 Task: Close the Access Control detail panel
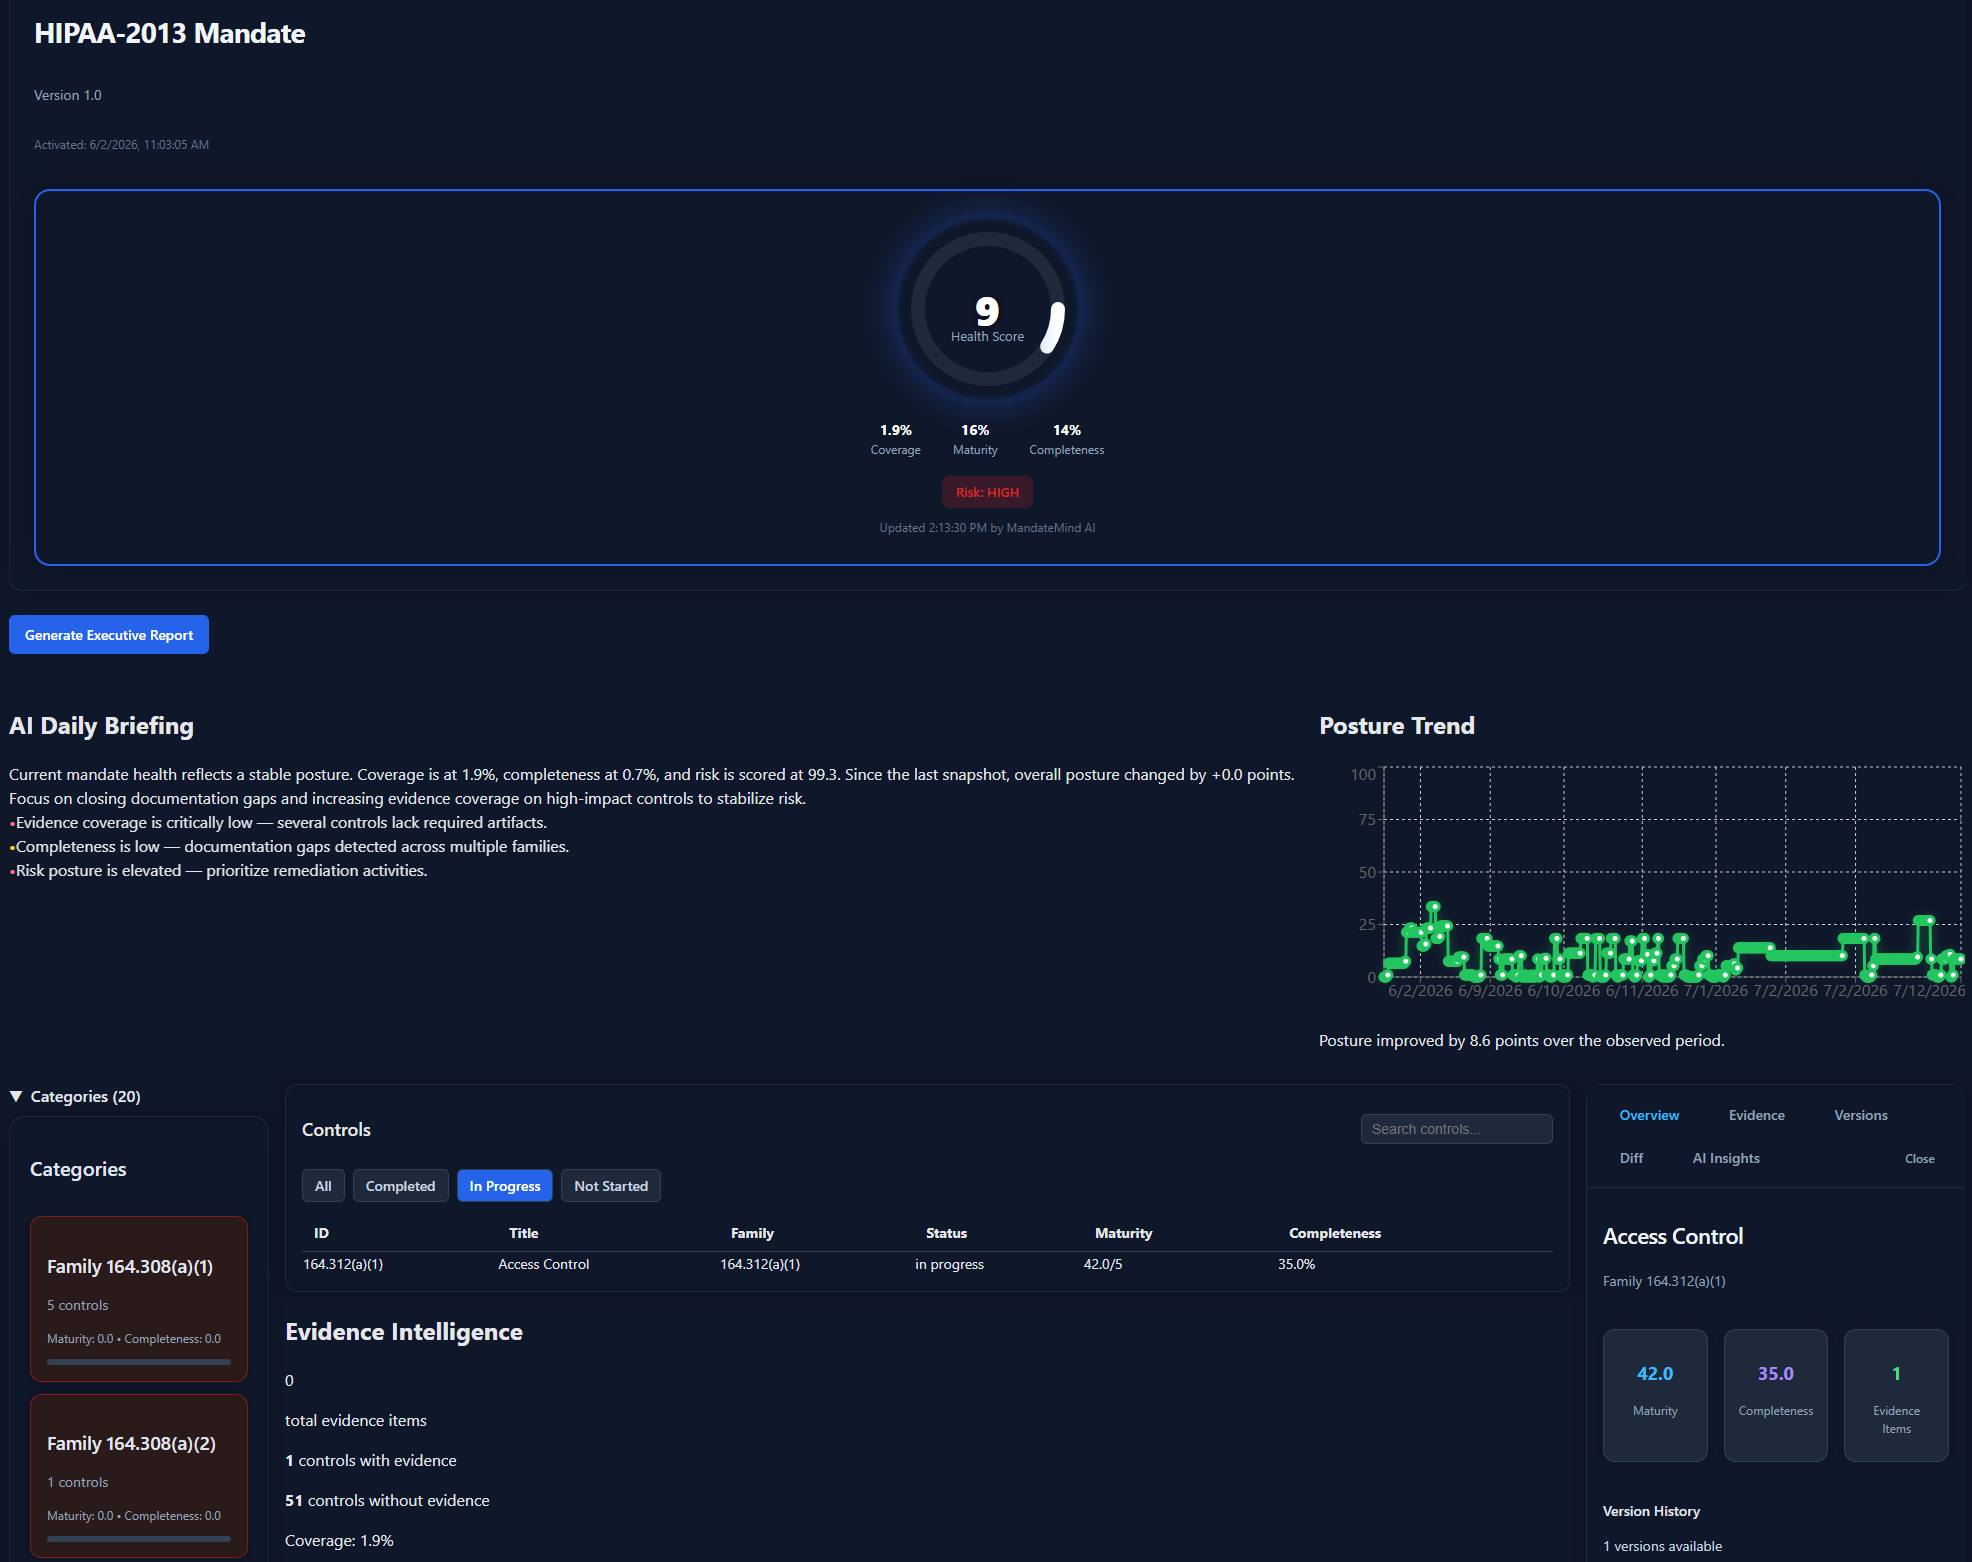click(x=1919, y=1159)
